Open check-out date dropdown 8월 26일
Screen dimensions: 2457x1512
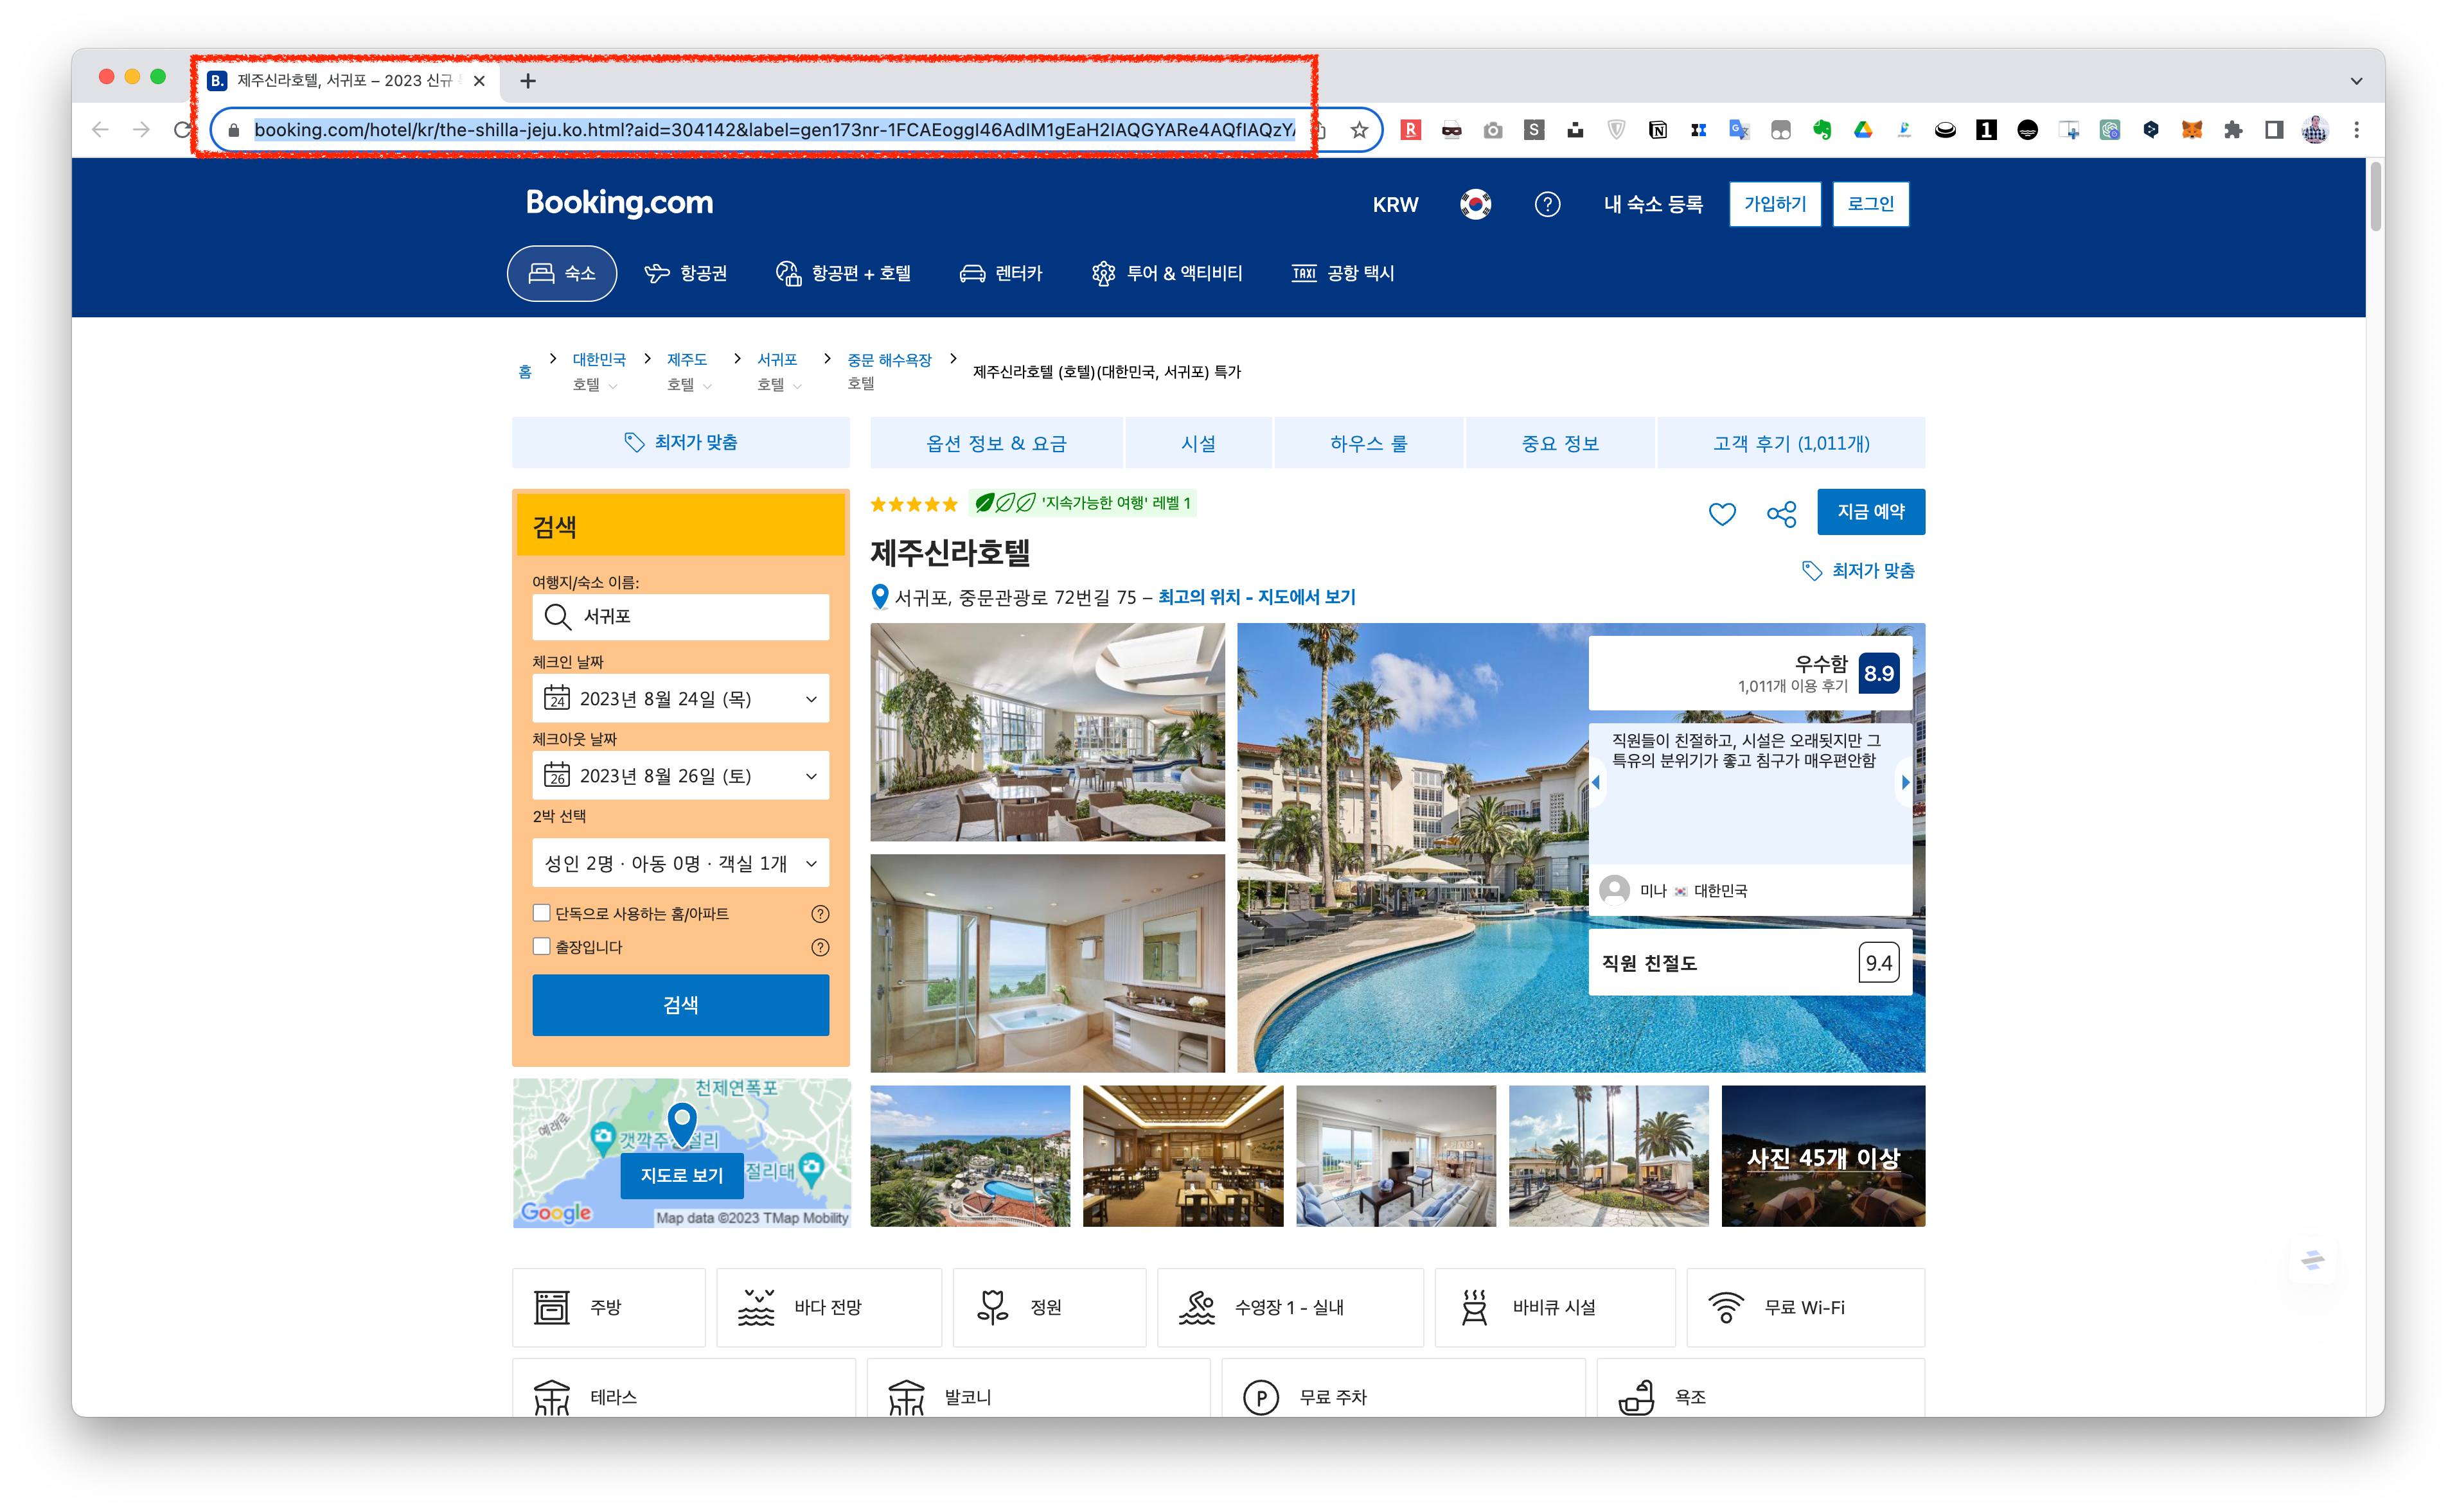(680, 776)
